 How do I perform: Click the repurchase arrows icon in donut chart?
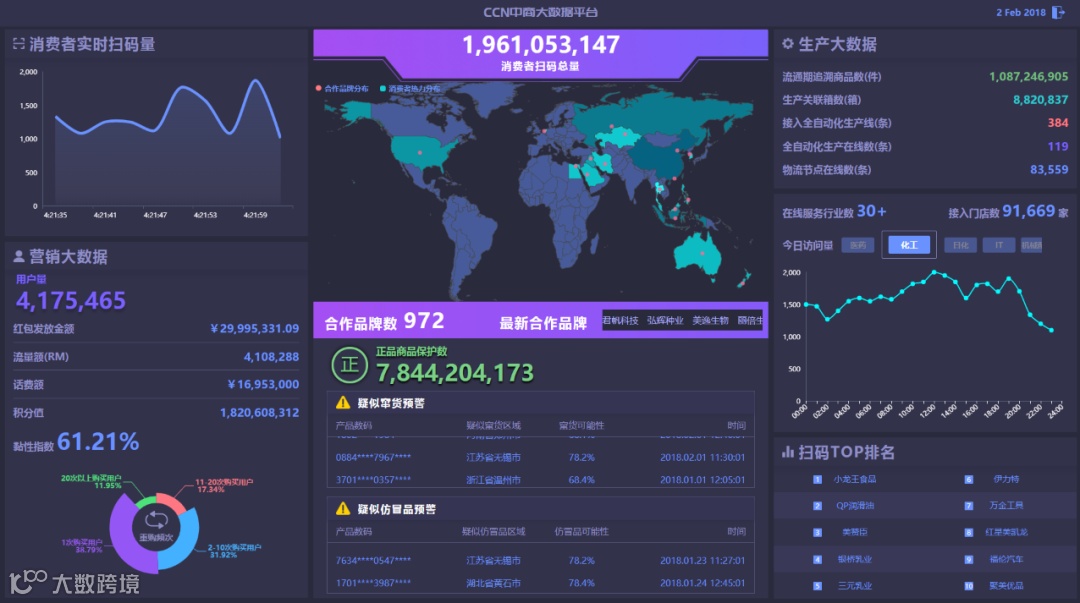coord(156,520)
